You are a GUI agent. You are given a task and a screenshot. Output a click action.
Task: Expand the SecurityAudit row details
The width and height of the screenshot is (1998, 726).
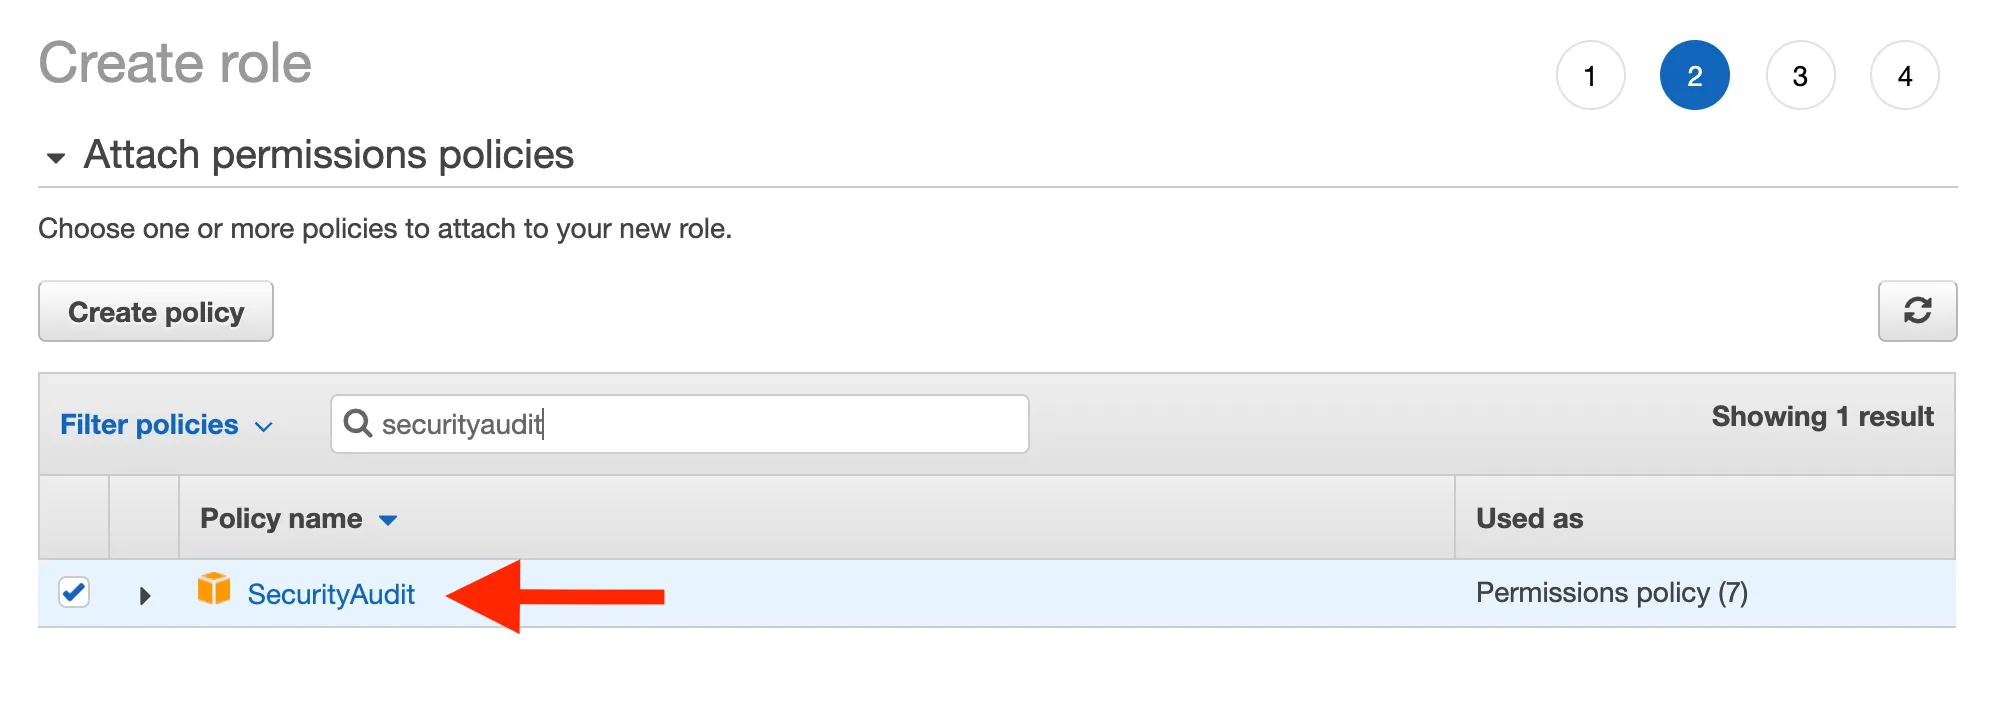[145, 596]
